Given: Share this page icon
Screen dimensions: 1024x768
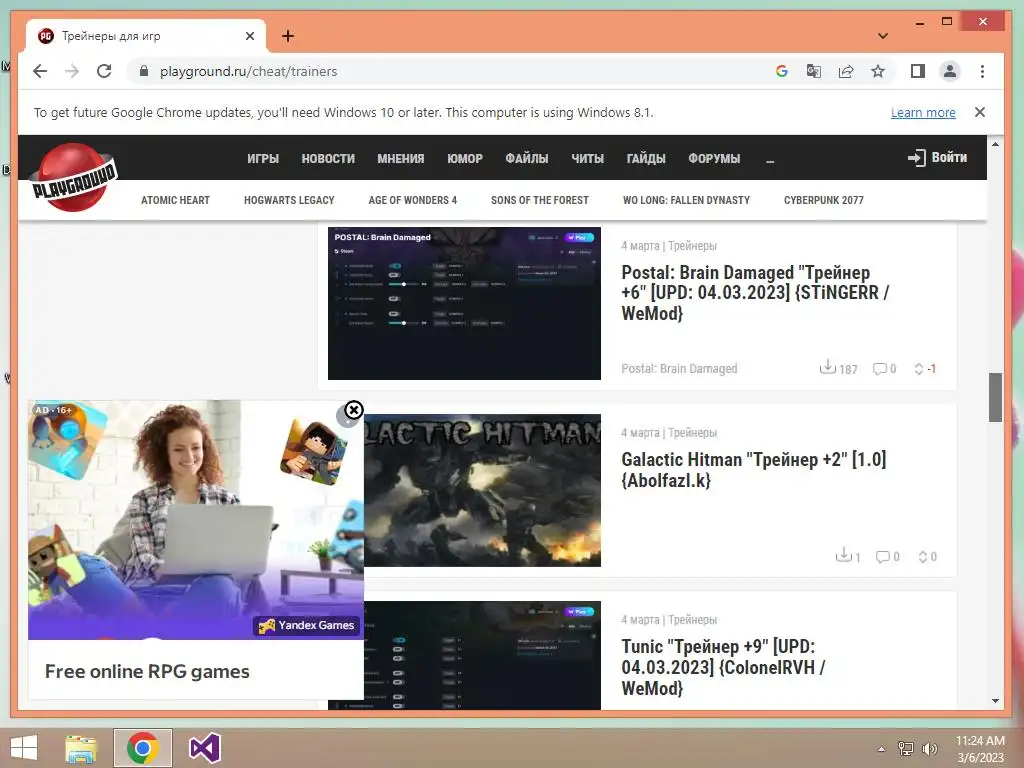Looking at the screenshot, I should 846,71.
